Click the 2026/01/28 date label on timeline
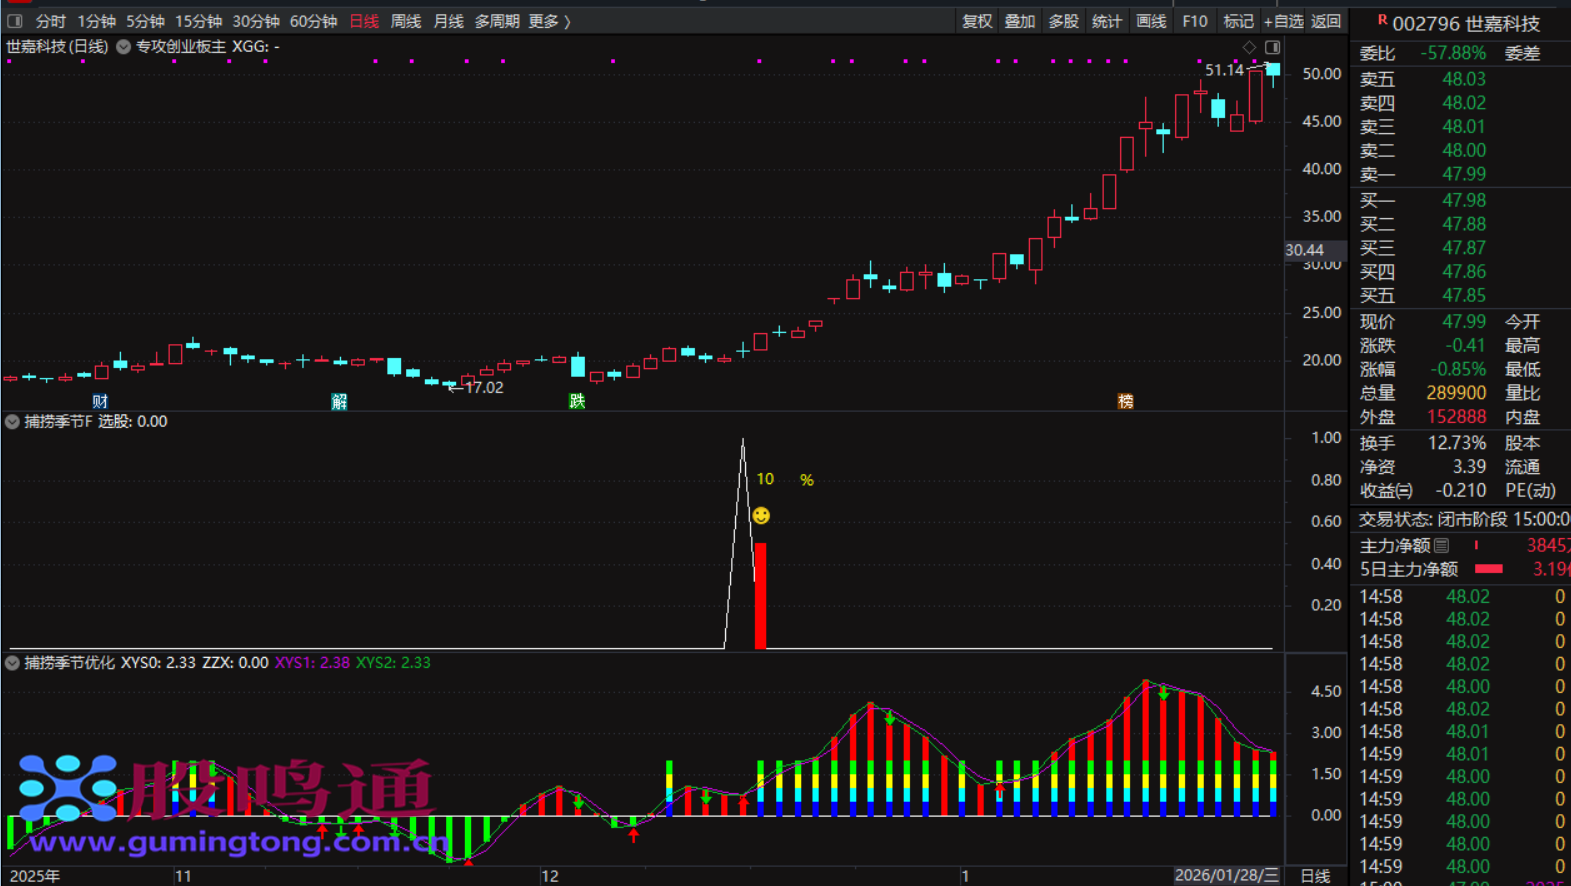The image size is (1571, 886). click(x=1226, y=876)
